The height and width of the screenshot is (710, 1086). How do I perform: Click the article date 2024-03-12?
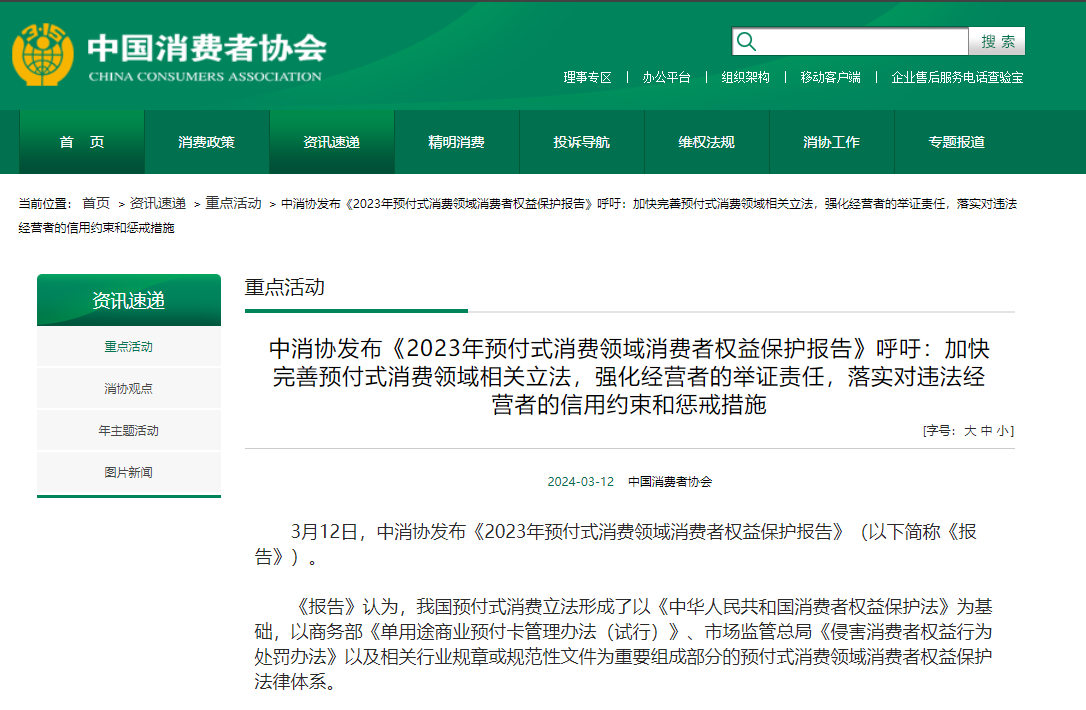click(580, 482)
